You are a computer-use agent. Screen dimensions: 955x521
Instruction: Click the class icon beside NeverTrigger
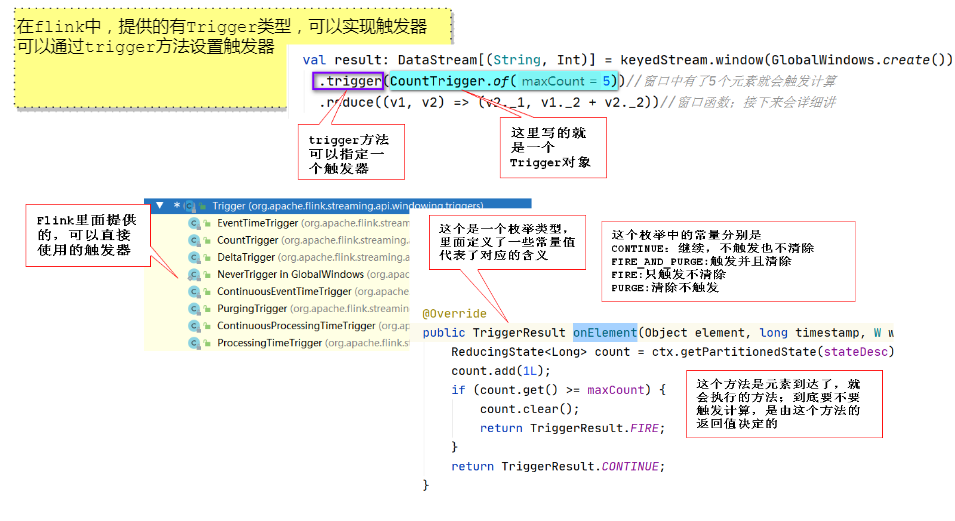pyautogui.click(x=194, y=275)
